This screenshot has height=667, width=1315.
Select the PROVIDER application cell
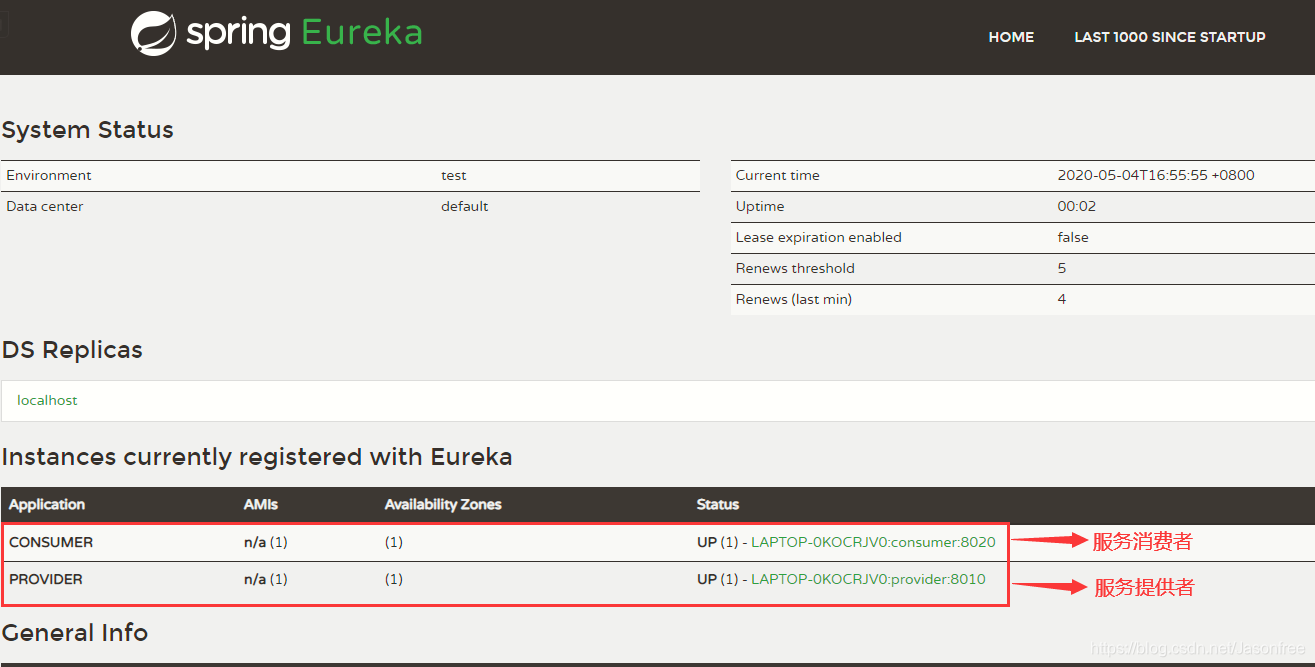point(46,579)
